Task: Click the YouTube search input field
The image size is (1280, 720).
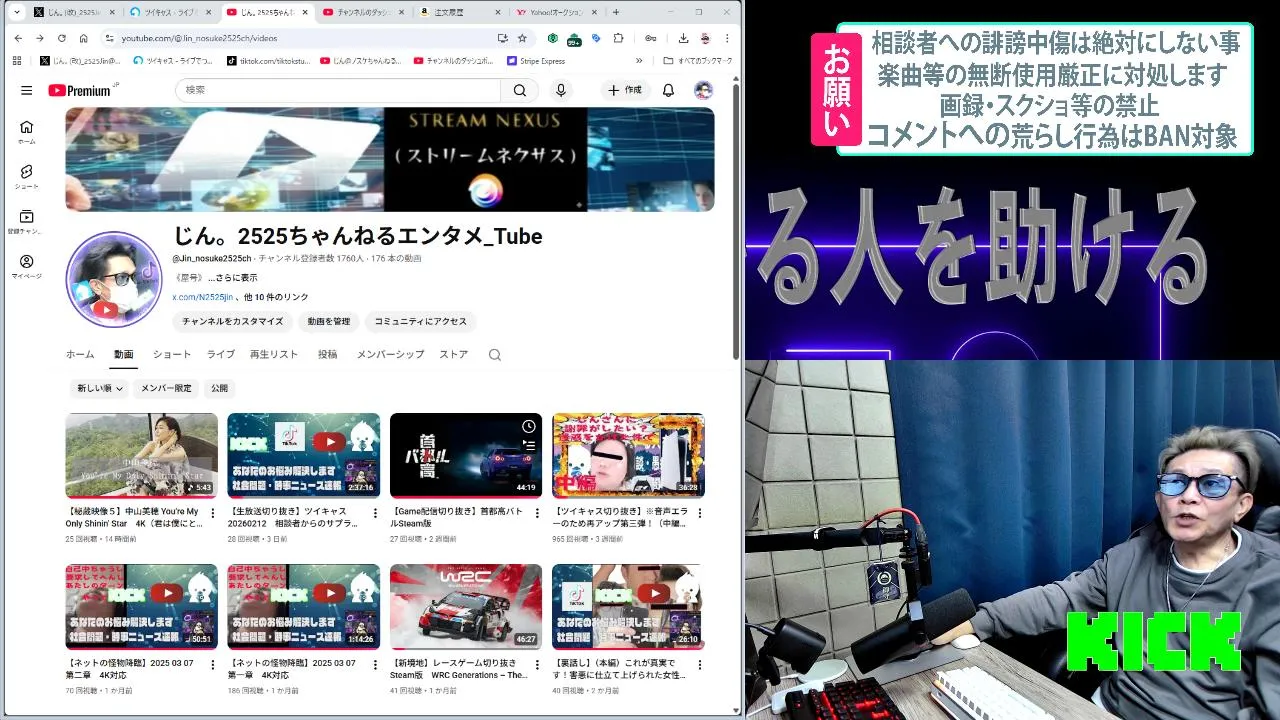Action: 338,90
